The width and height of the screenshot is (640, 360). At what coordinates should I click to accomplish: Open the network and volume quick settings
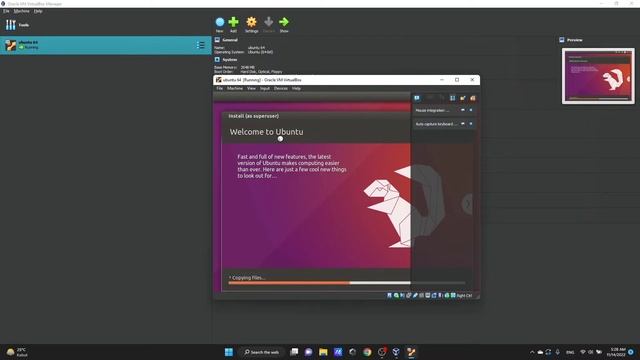click(591, 352)
